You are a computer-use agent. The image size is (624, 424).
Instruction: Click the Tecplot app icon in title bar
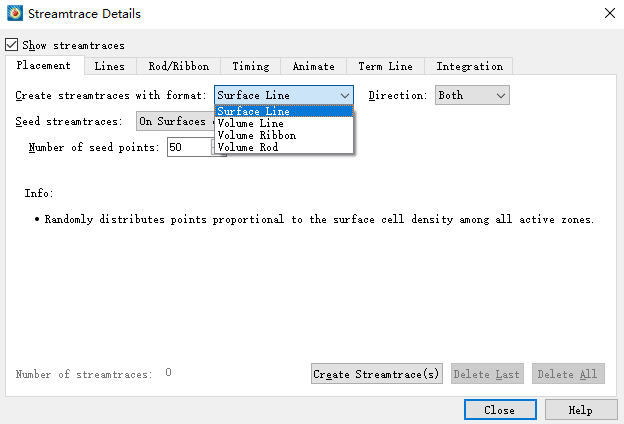click(x=14, y=14)
